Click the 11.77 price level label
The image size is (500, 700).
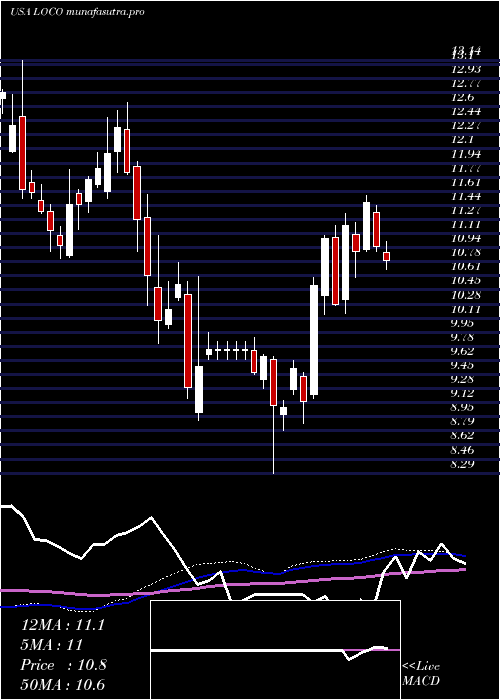(466, 168)
